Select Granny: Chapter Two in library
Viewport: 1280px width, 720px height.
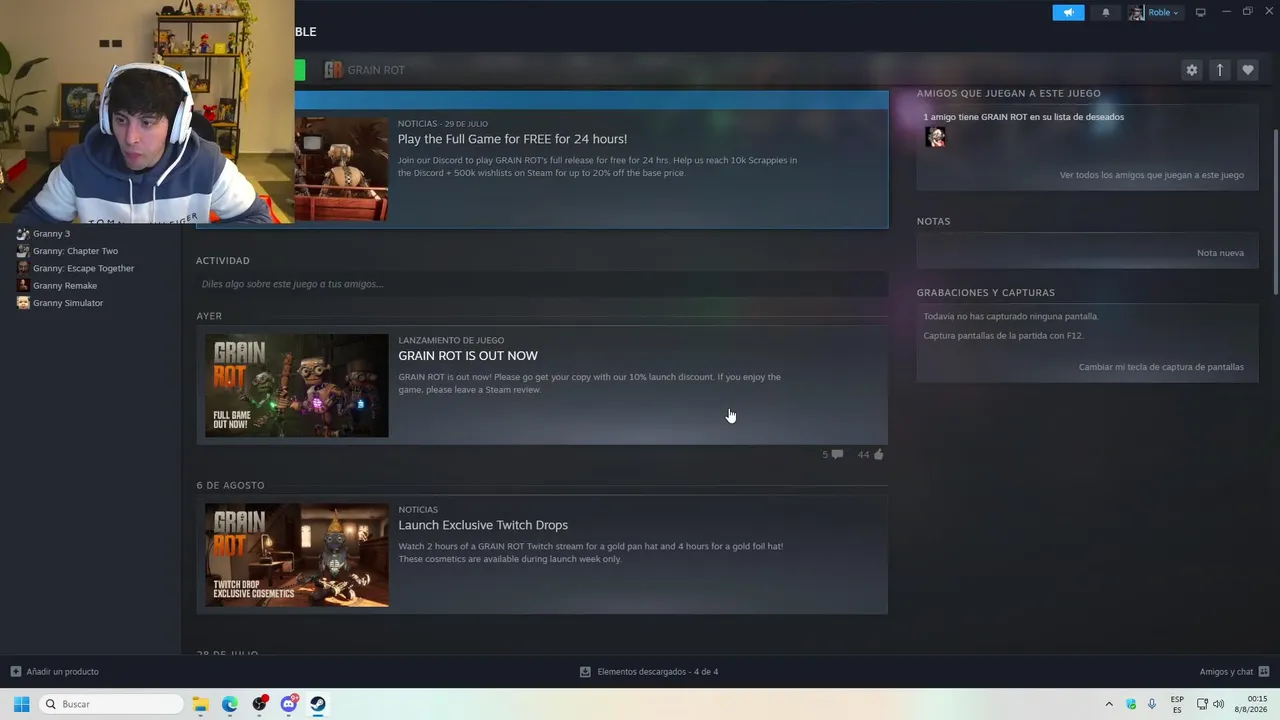coord(75,251)
